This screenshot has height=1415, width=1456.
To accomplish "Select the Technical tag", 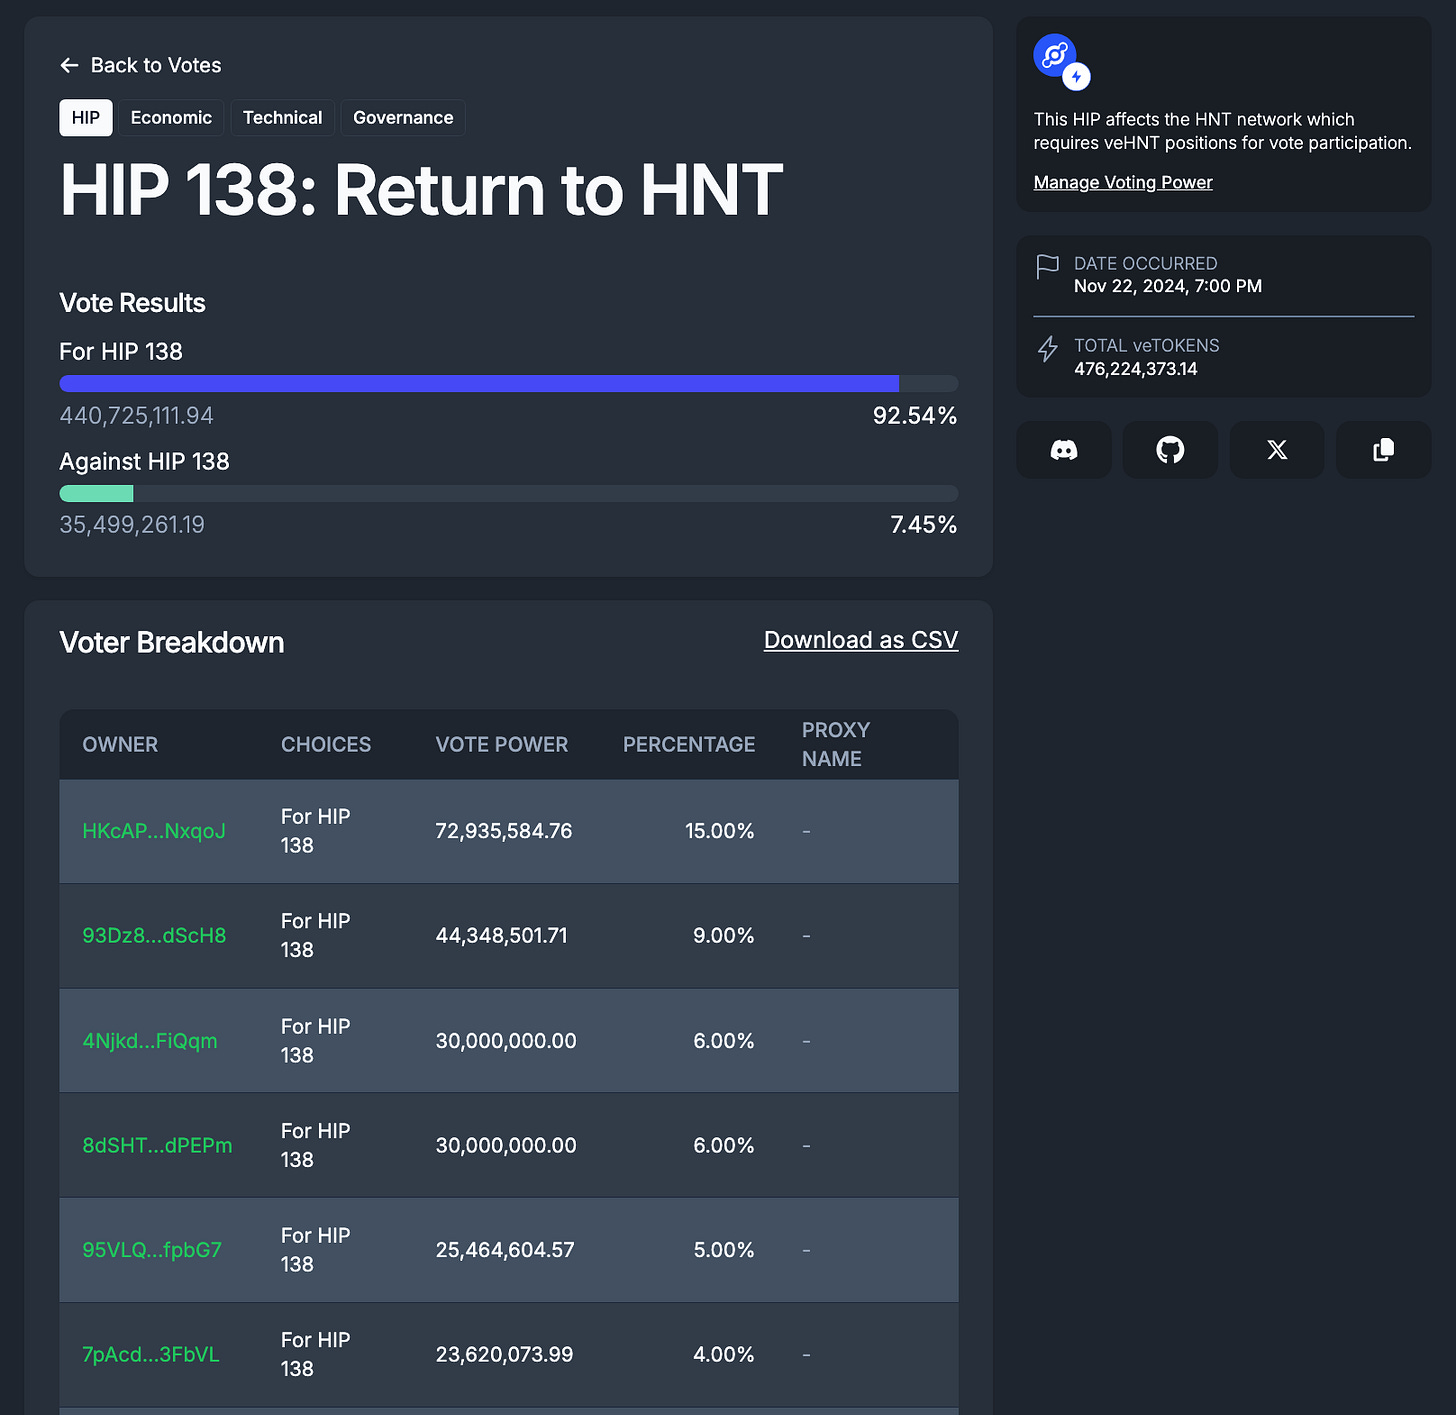I will click(283, 118).
